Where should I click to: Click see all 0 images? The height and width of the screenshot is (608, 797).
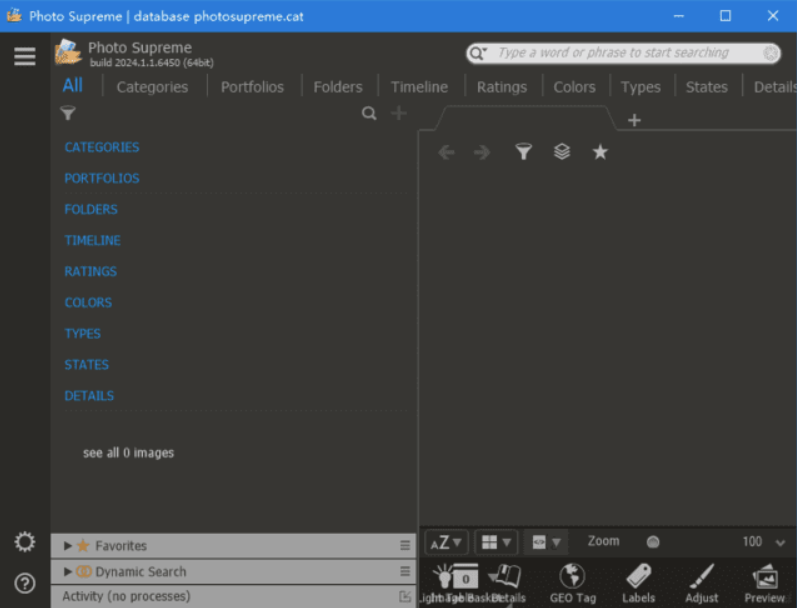coord(129,452)
